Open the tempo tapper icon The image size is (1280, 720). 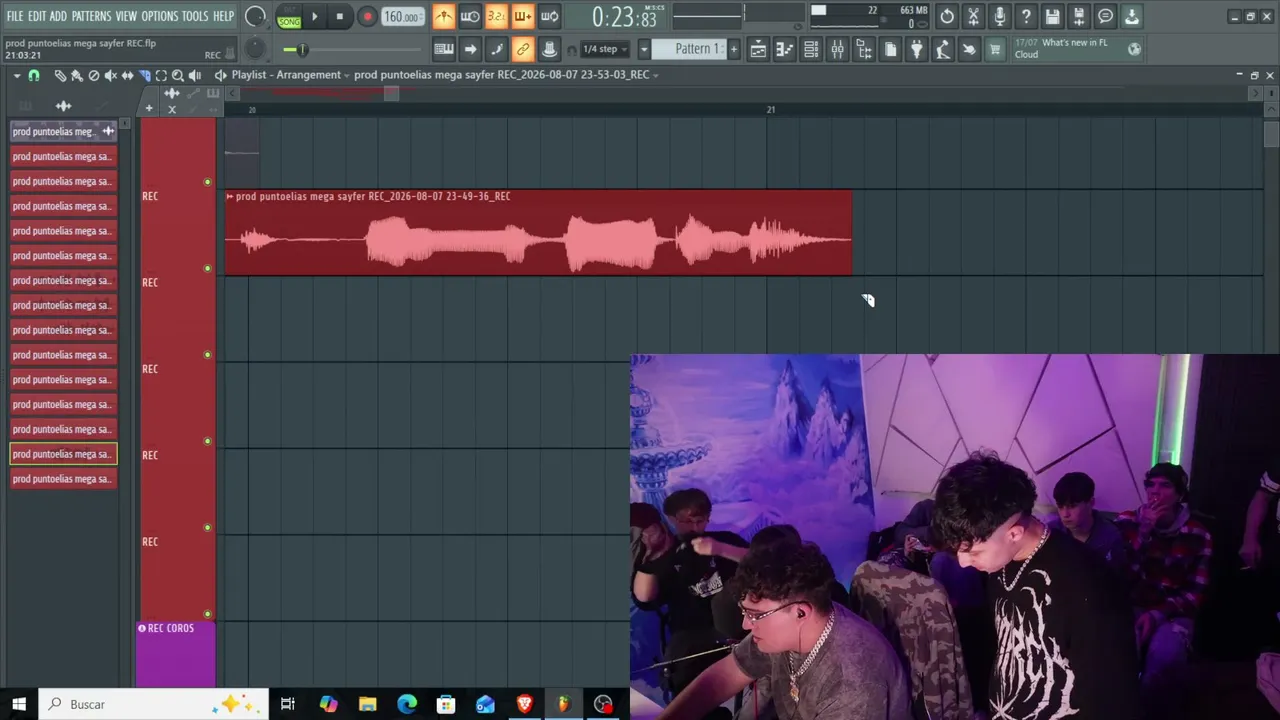click(x=943, y=49)
